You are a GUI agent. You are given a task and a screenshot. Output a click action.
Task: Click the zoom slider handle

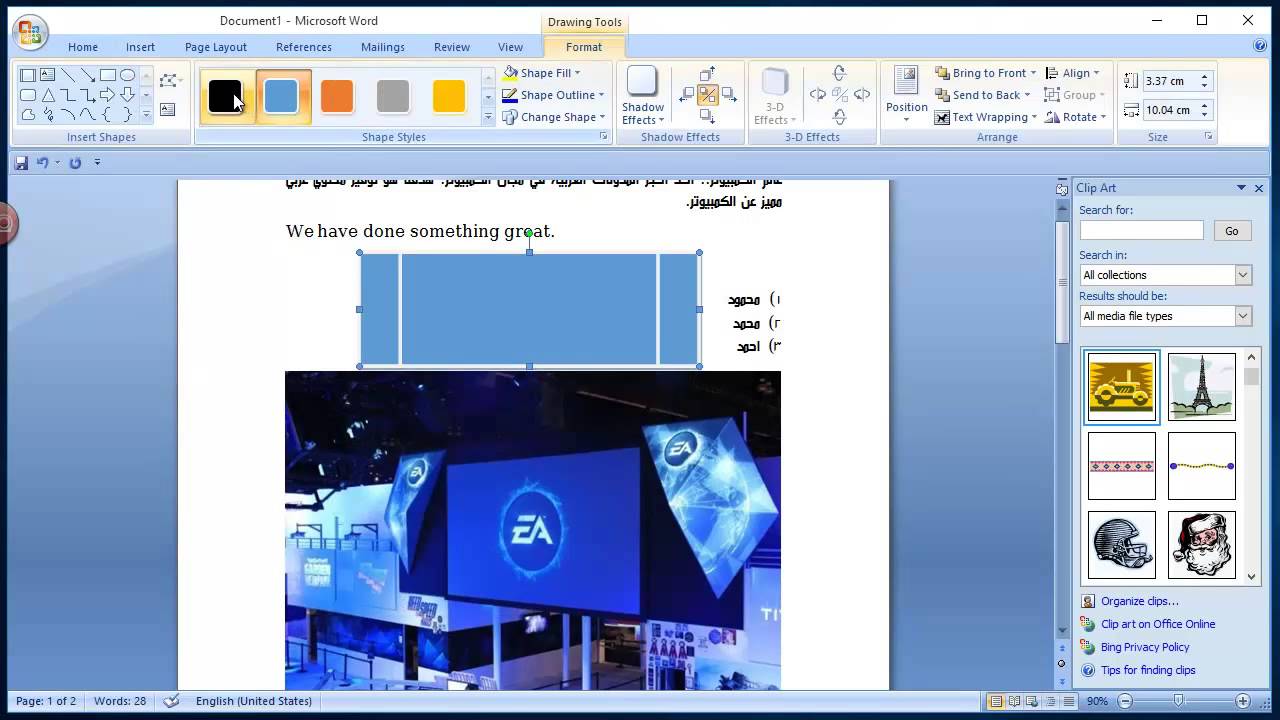pyautogui.click(x=1179, y=701)
